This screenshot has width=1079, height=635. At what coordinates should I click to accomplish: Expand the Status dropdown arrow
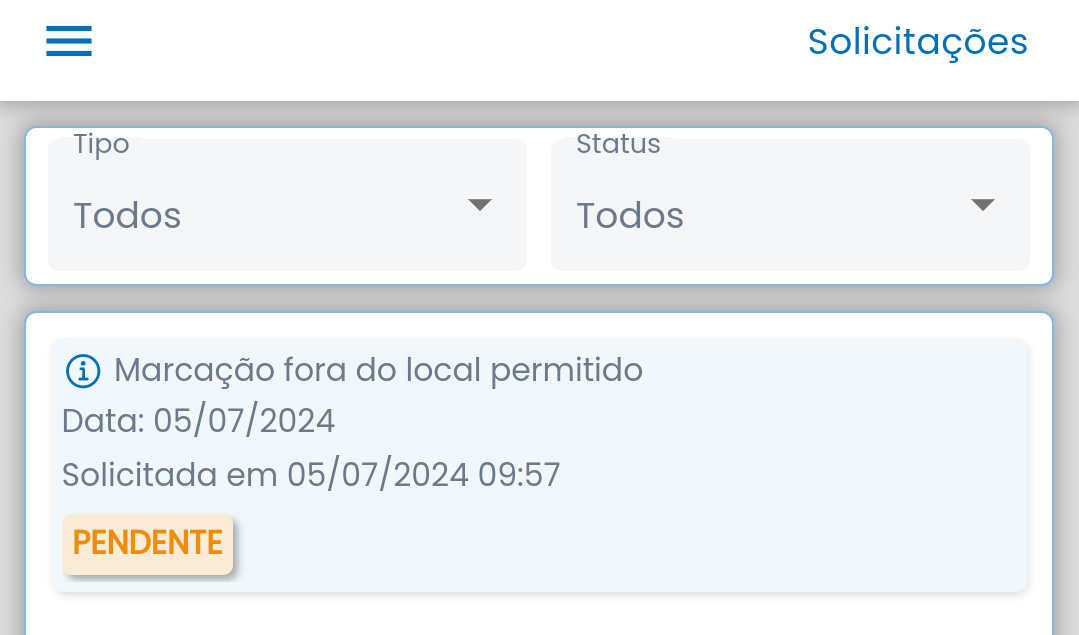click(x=982, y=205)
